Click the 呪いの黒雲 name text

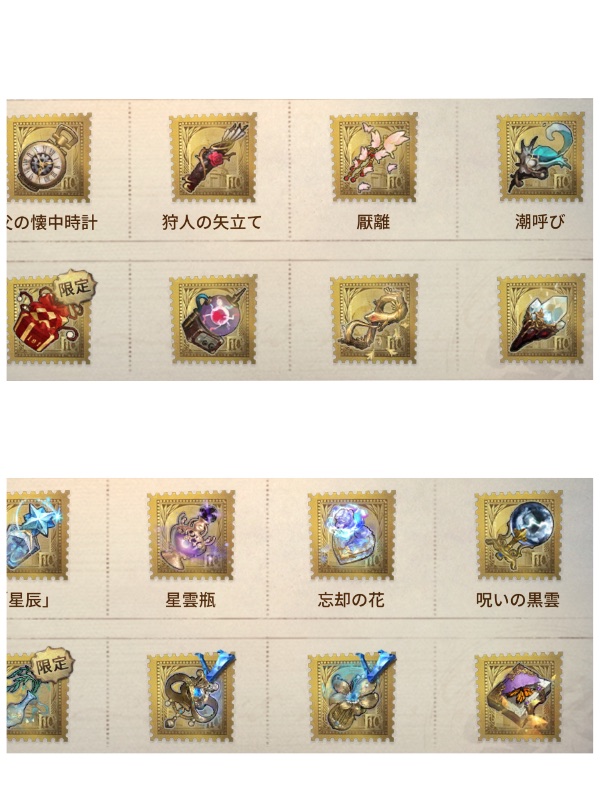(518, 600)
